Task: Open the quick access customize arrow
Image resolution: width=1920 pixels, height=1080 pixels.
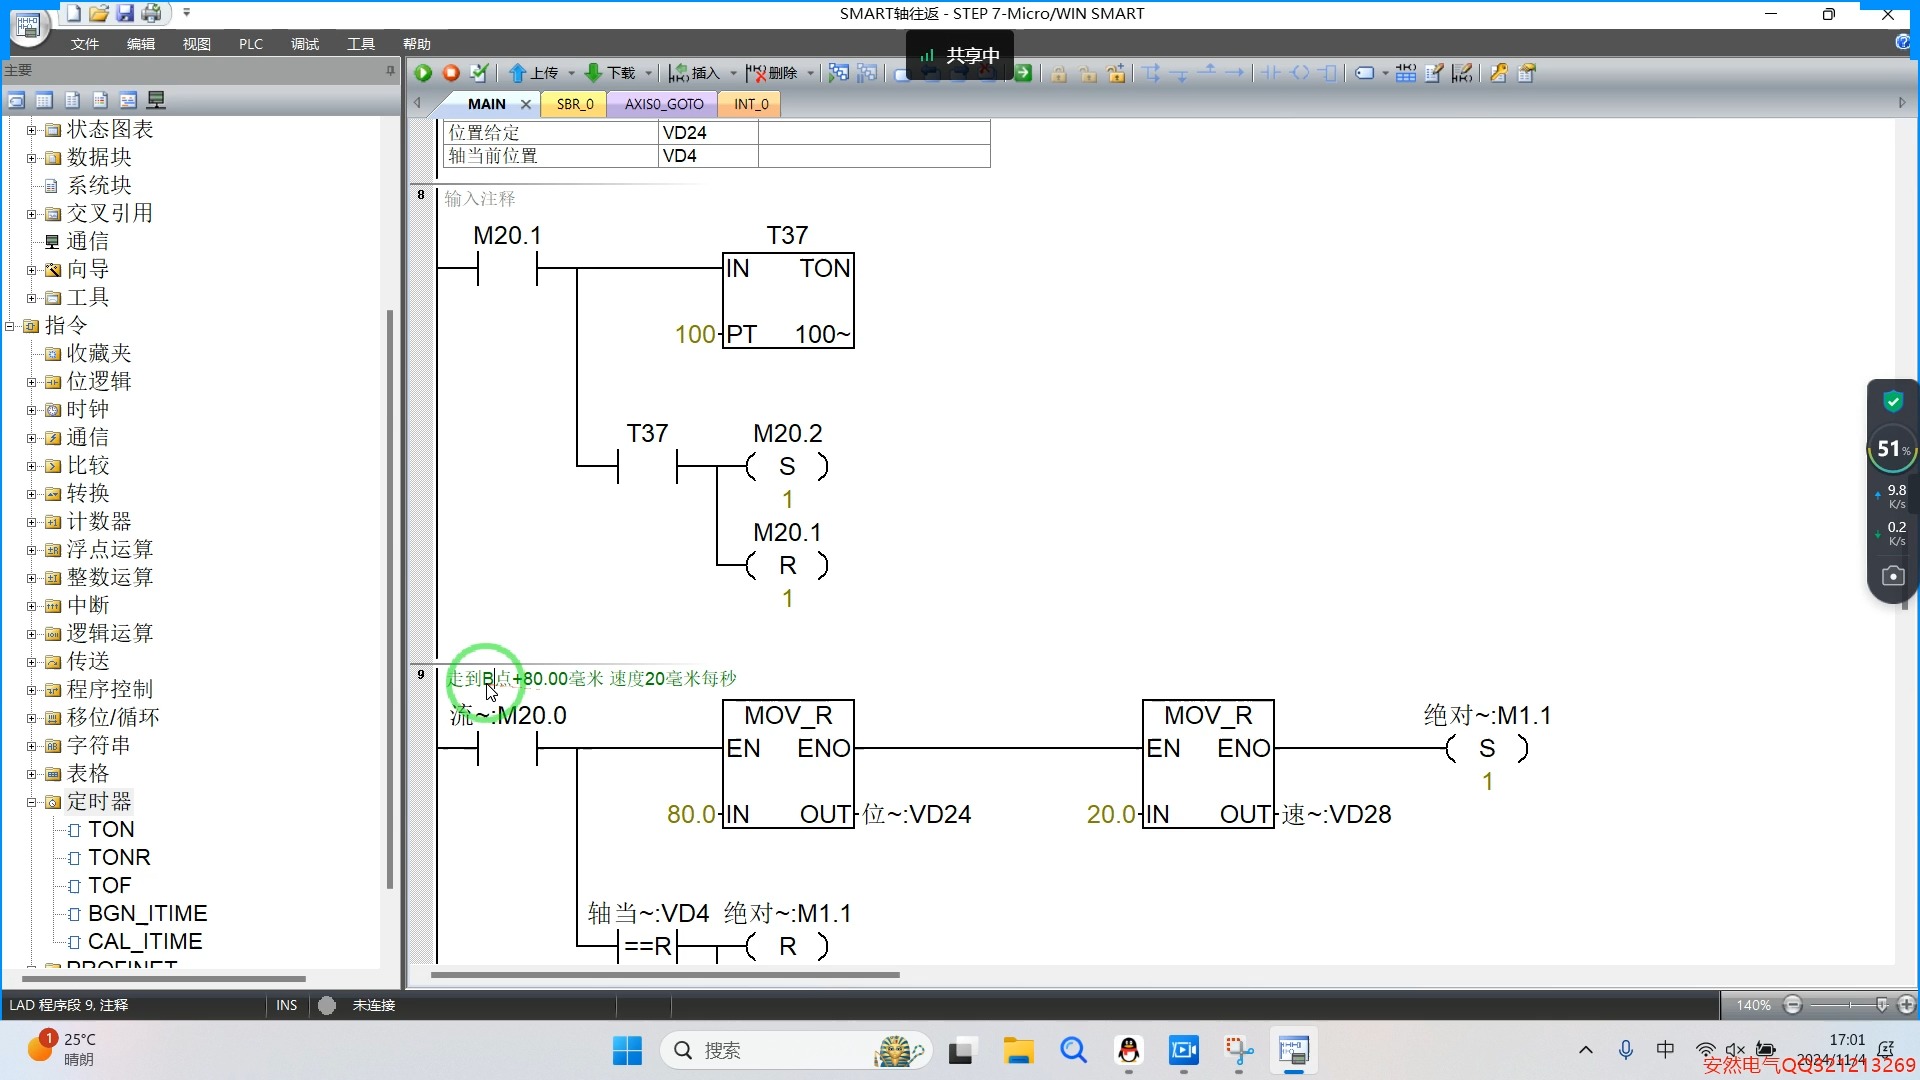Action: 186,13
